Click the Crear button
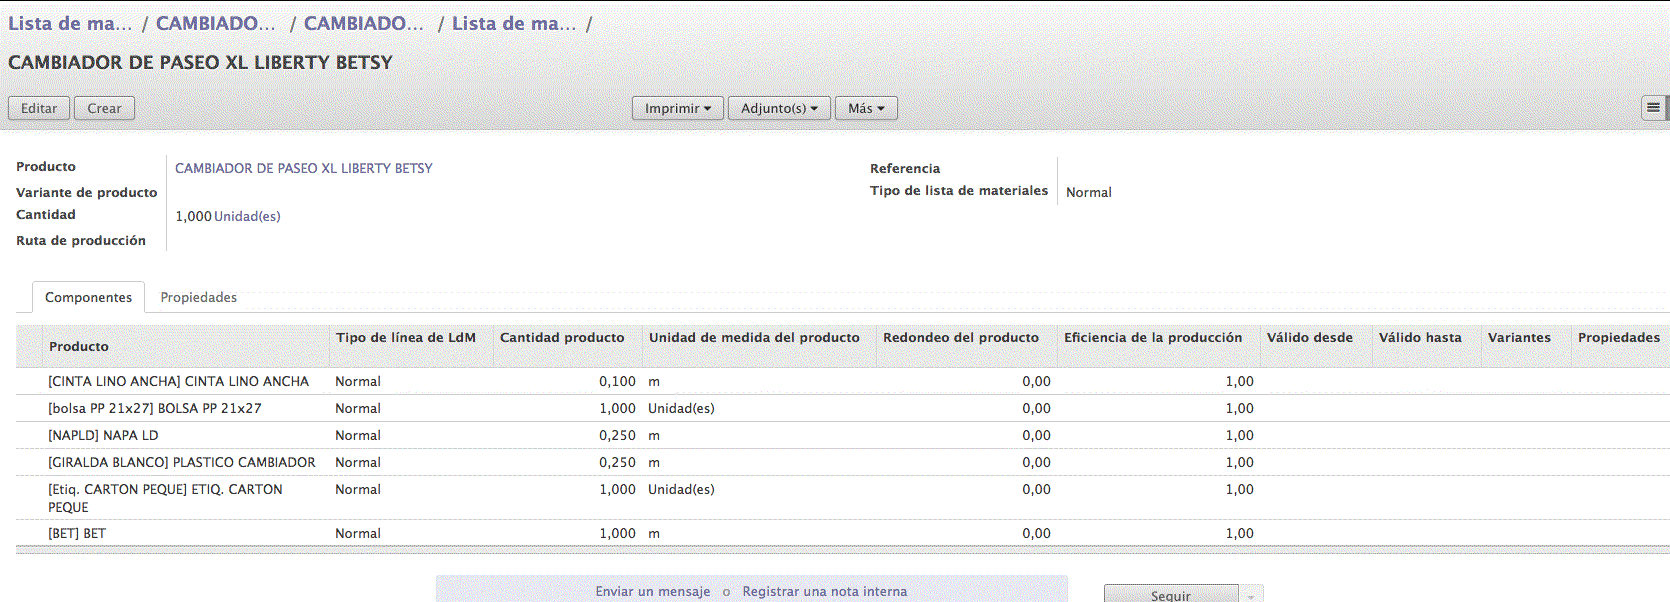The height and width of the screenshot is (602, 1670). point(104,108)
